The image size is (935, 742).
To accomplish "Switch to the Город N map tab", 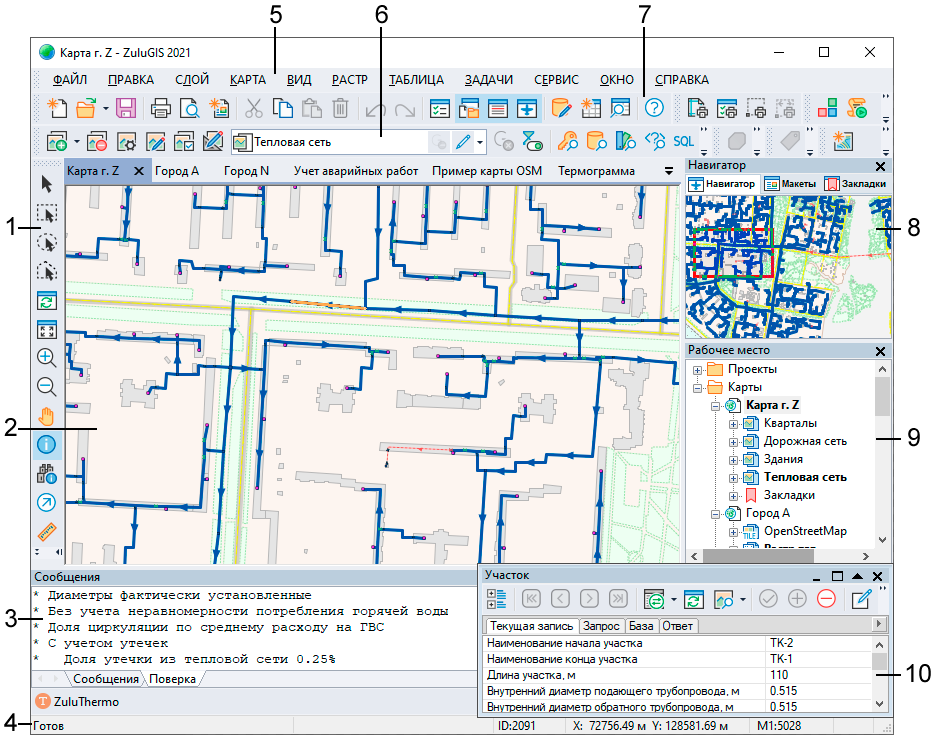I will tap(246, 171).
